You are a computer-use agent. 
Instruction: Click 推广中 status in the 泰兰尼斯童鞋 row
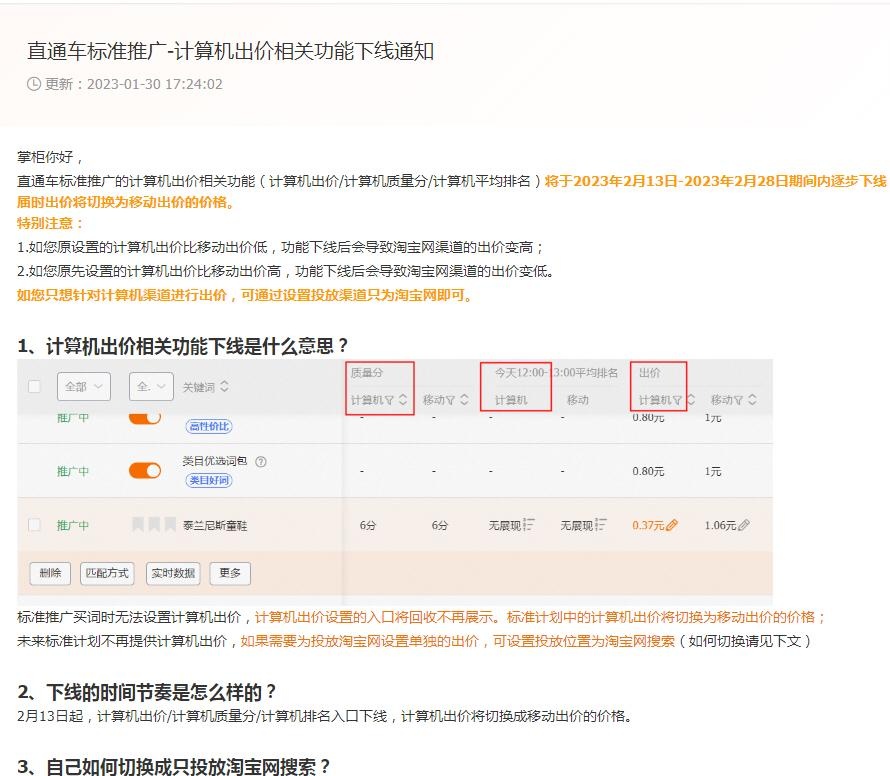click(x=73, y=525)
